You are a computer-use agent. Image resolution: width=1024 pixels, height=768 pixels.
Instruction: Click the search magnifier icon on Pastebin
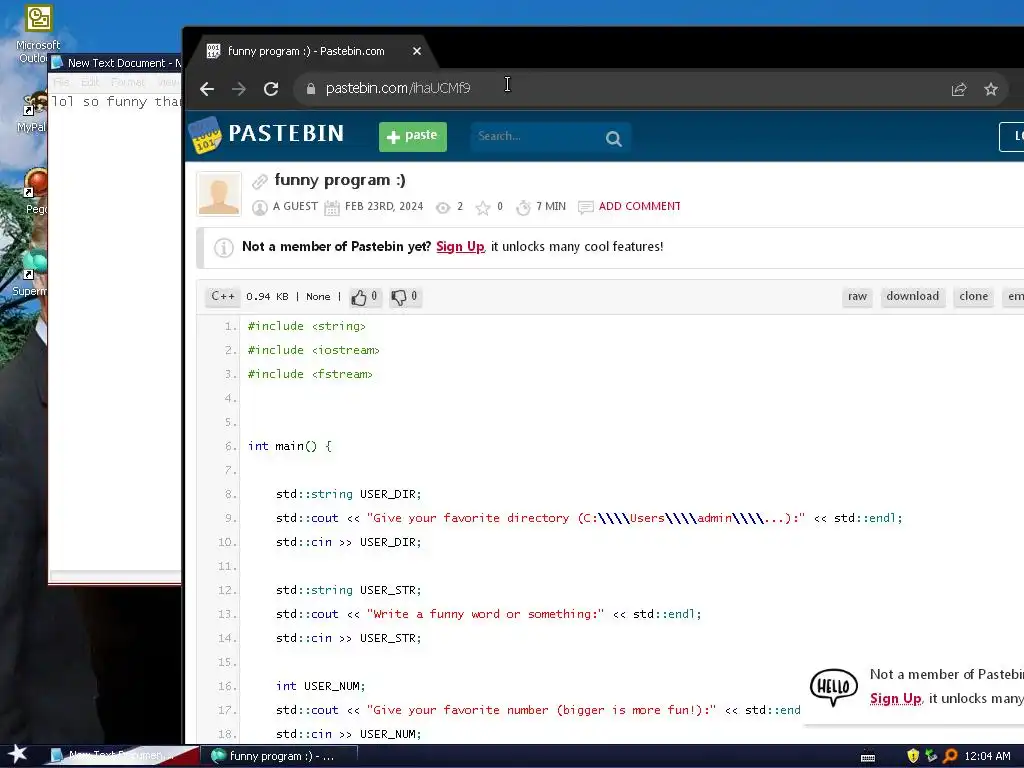coord(613,138)
